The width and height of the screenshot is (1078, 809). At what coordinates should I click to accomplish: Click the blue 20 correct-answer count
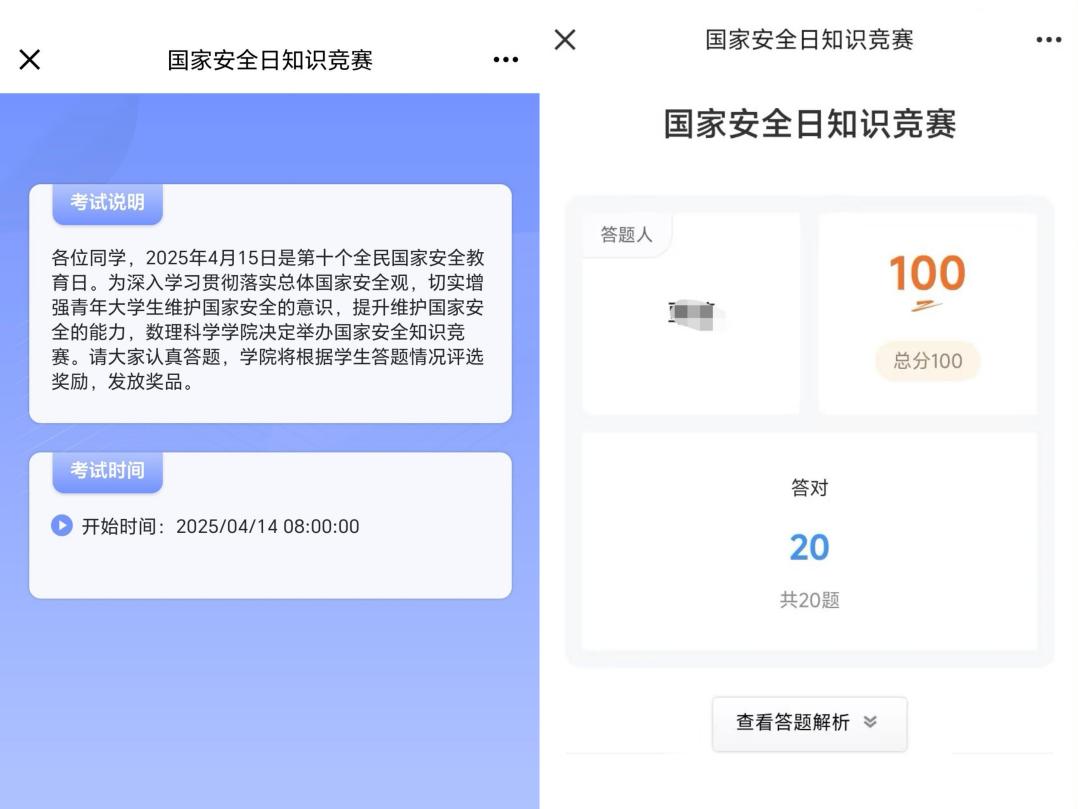pos(809,547)
